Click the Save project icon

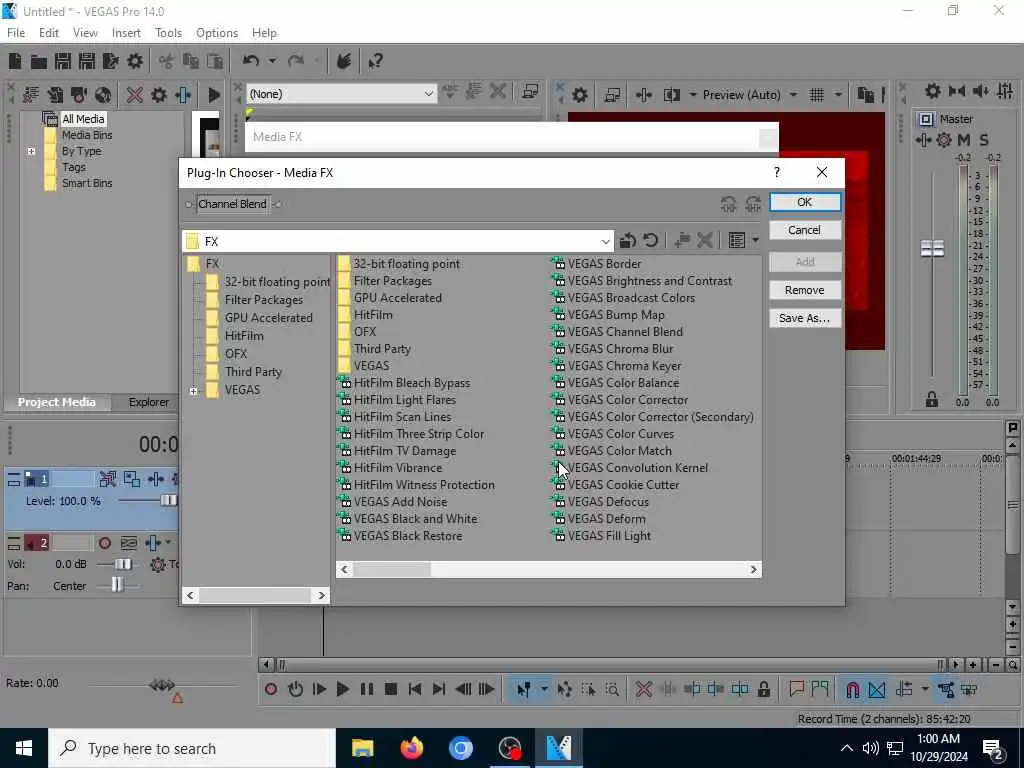coord(63,61)
